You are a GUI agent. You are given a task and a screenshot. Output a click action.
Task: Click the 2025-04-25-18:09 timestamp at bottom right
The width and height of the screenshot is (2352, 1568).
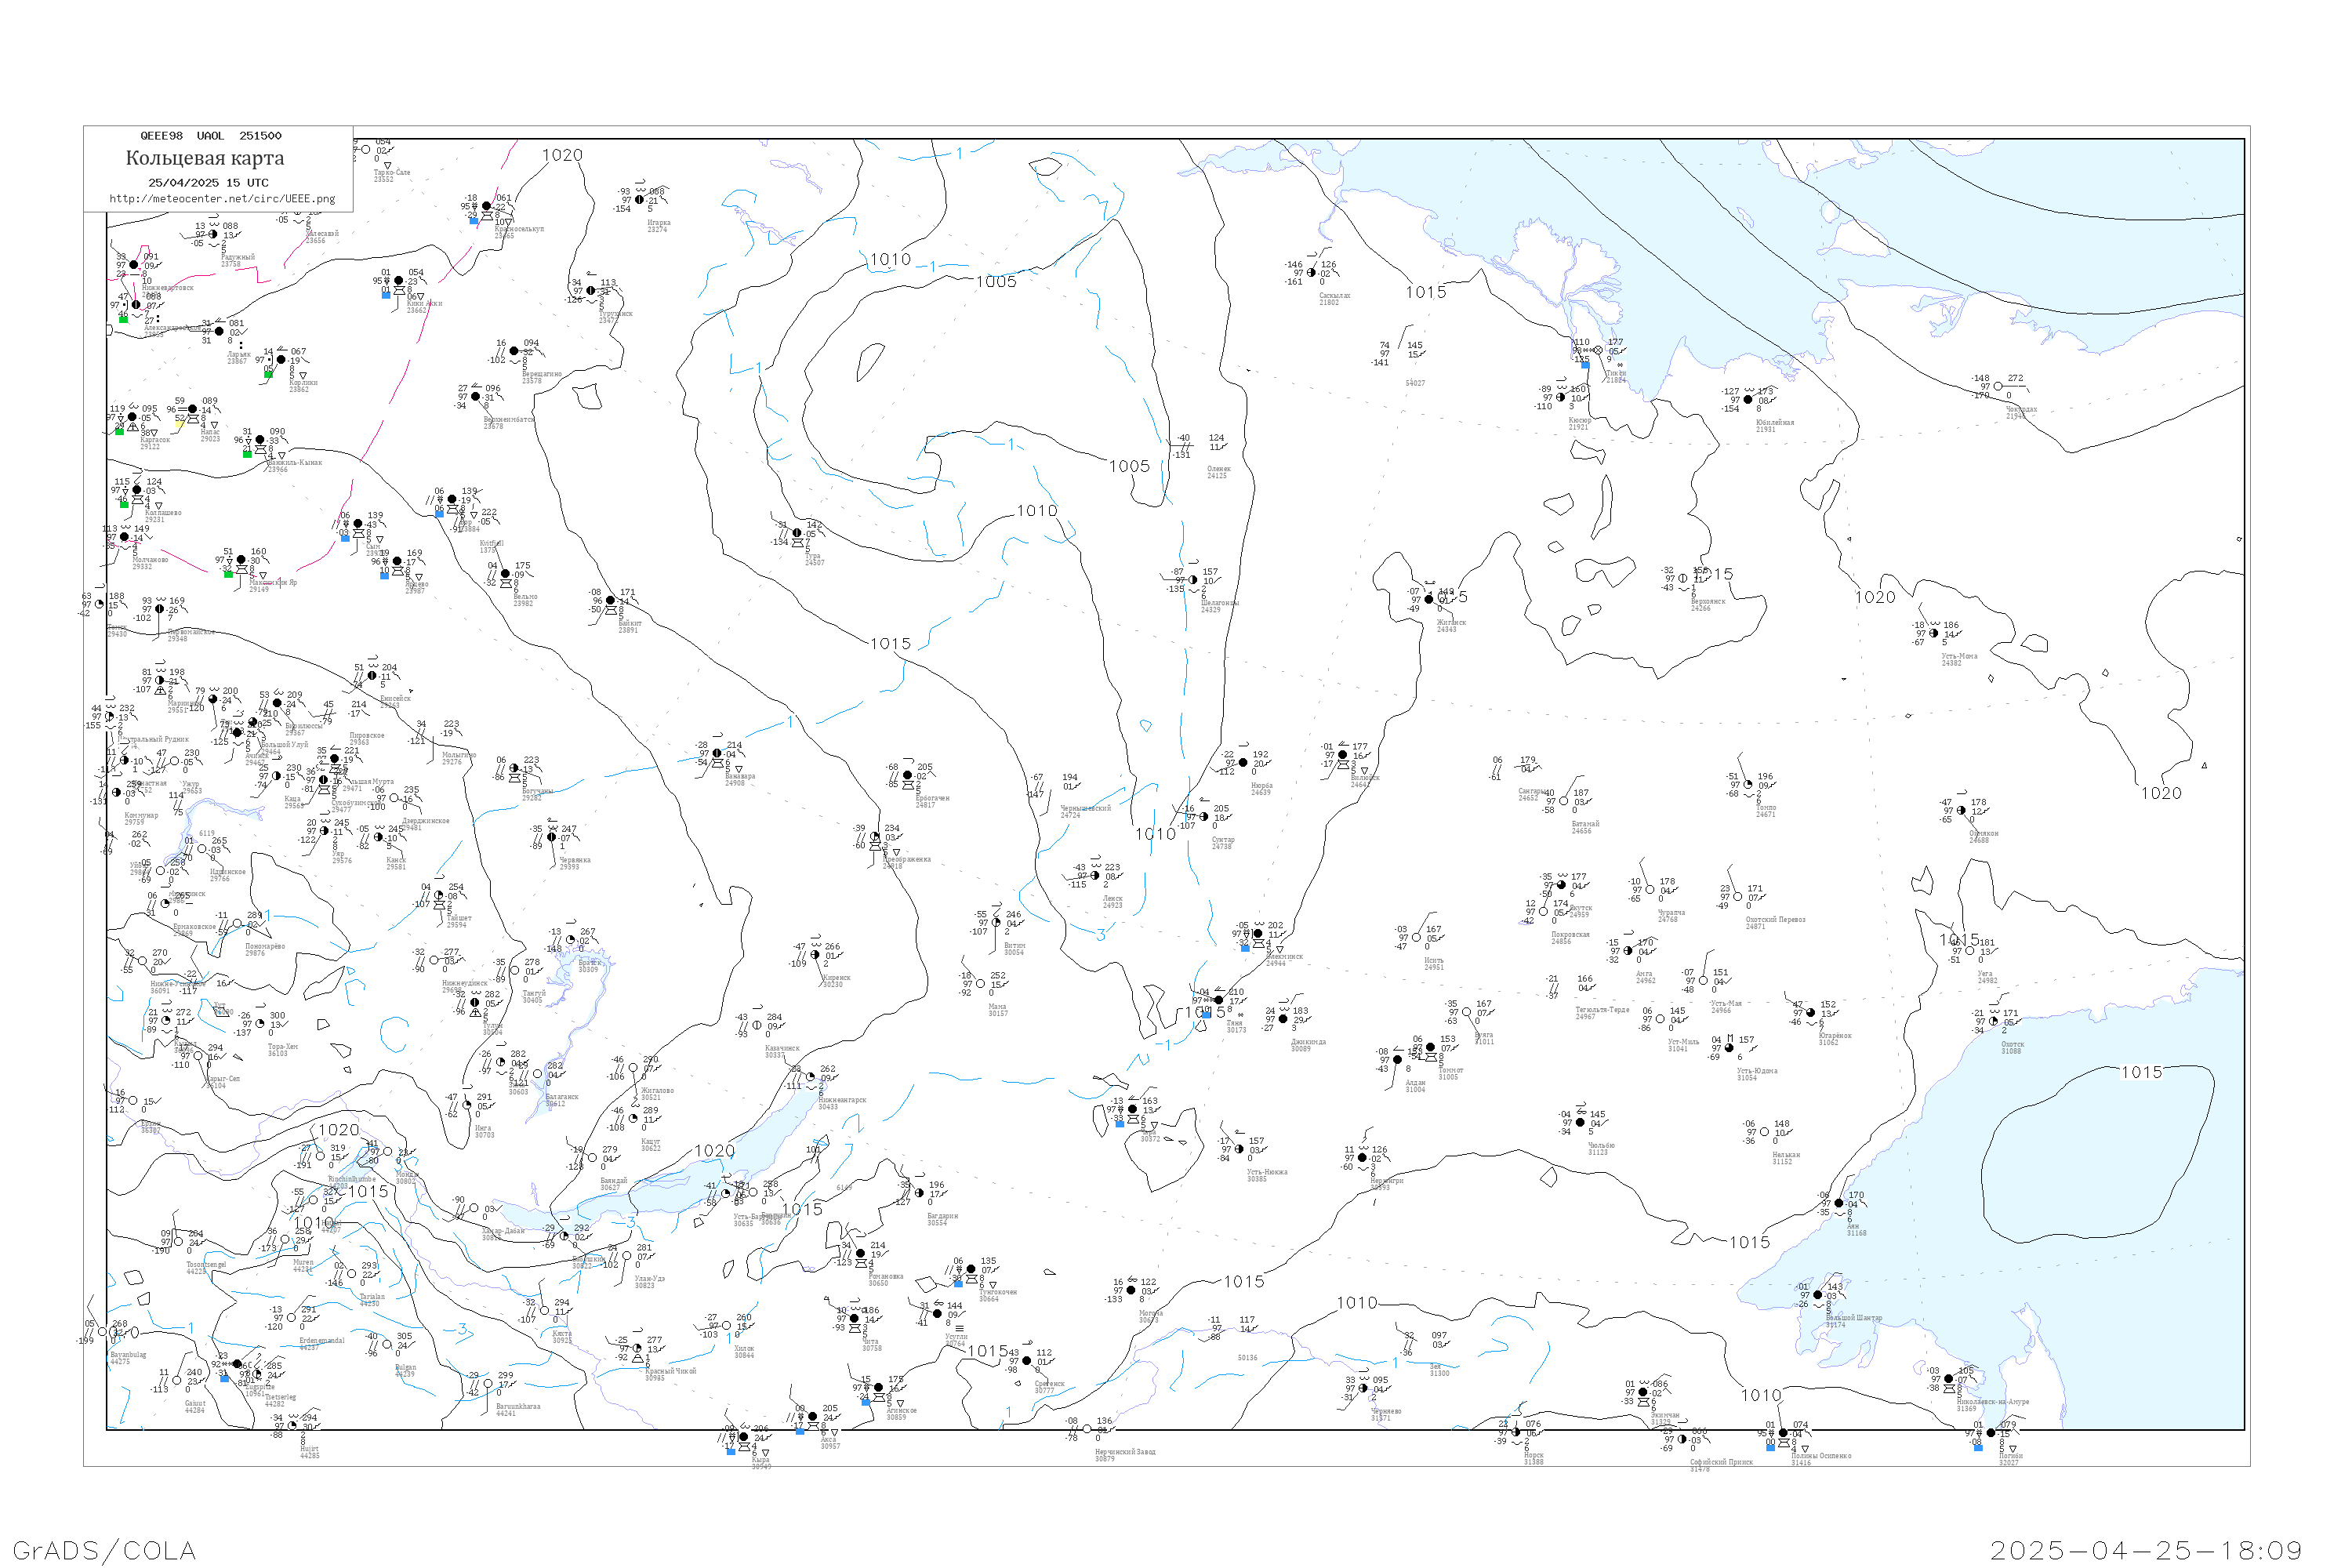2145,1550
